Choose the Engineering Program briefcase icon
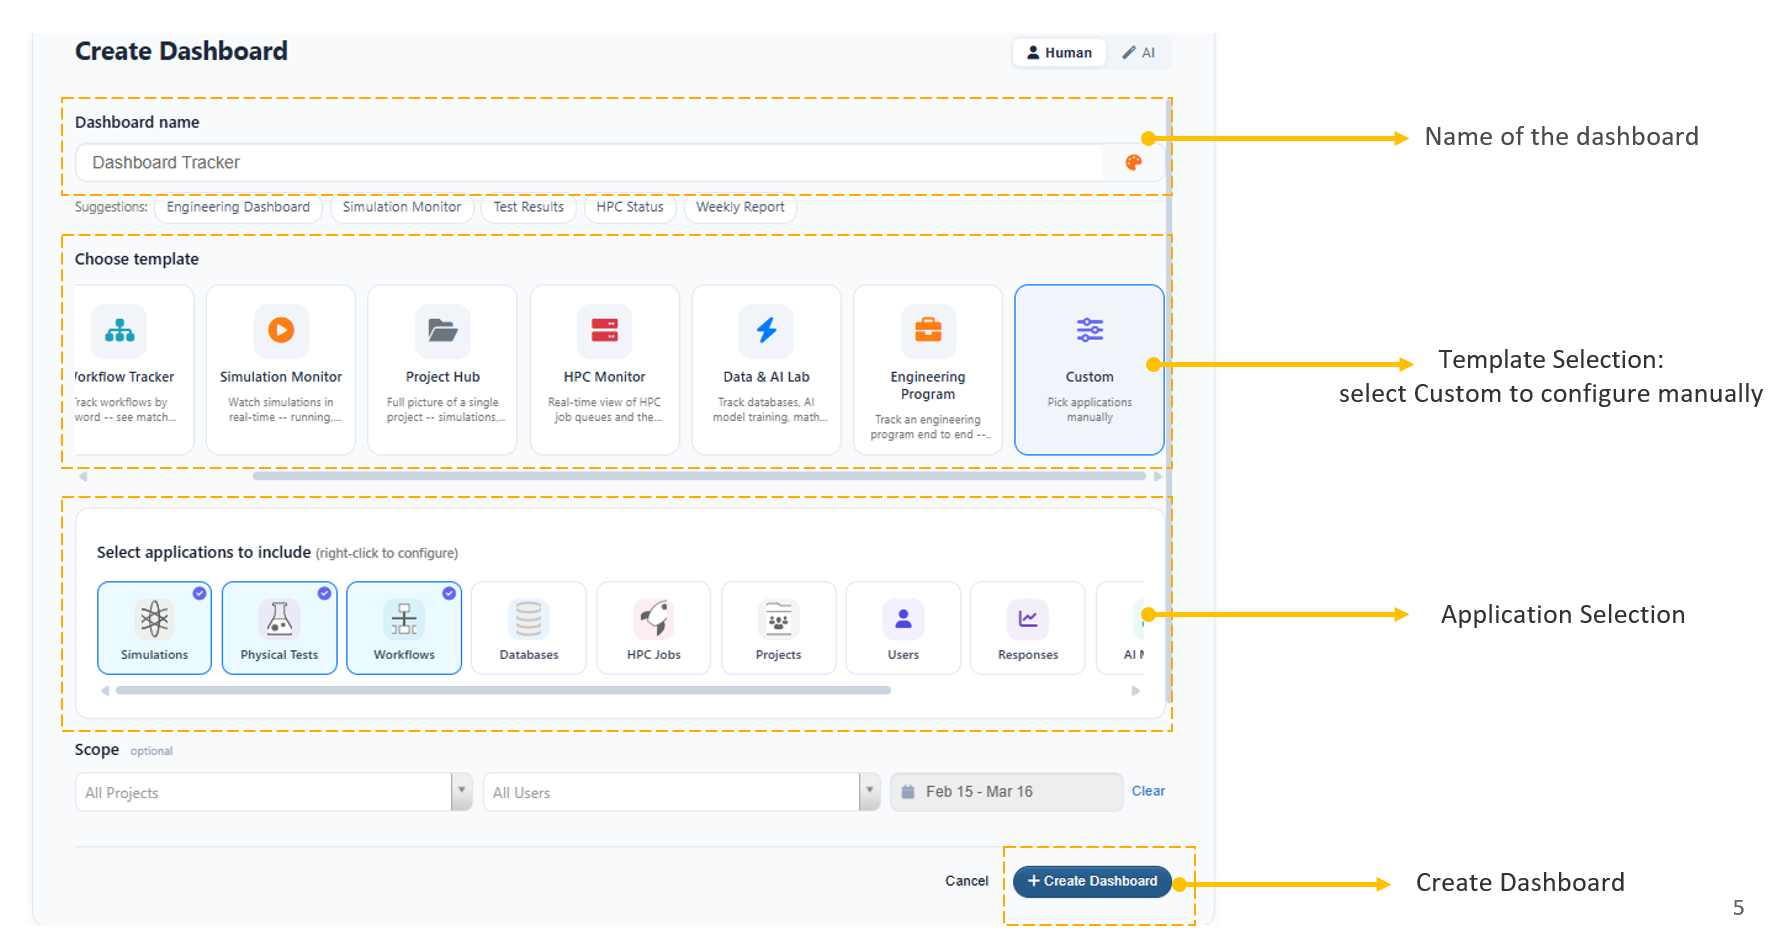Image resolution: width=1784 pixels, height=939 pixels. pyautogui.click(x=927, y=330)
